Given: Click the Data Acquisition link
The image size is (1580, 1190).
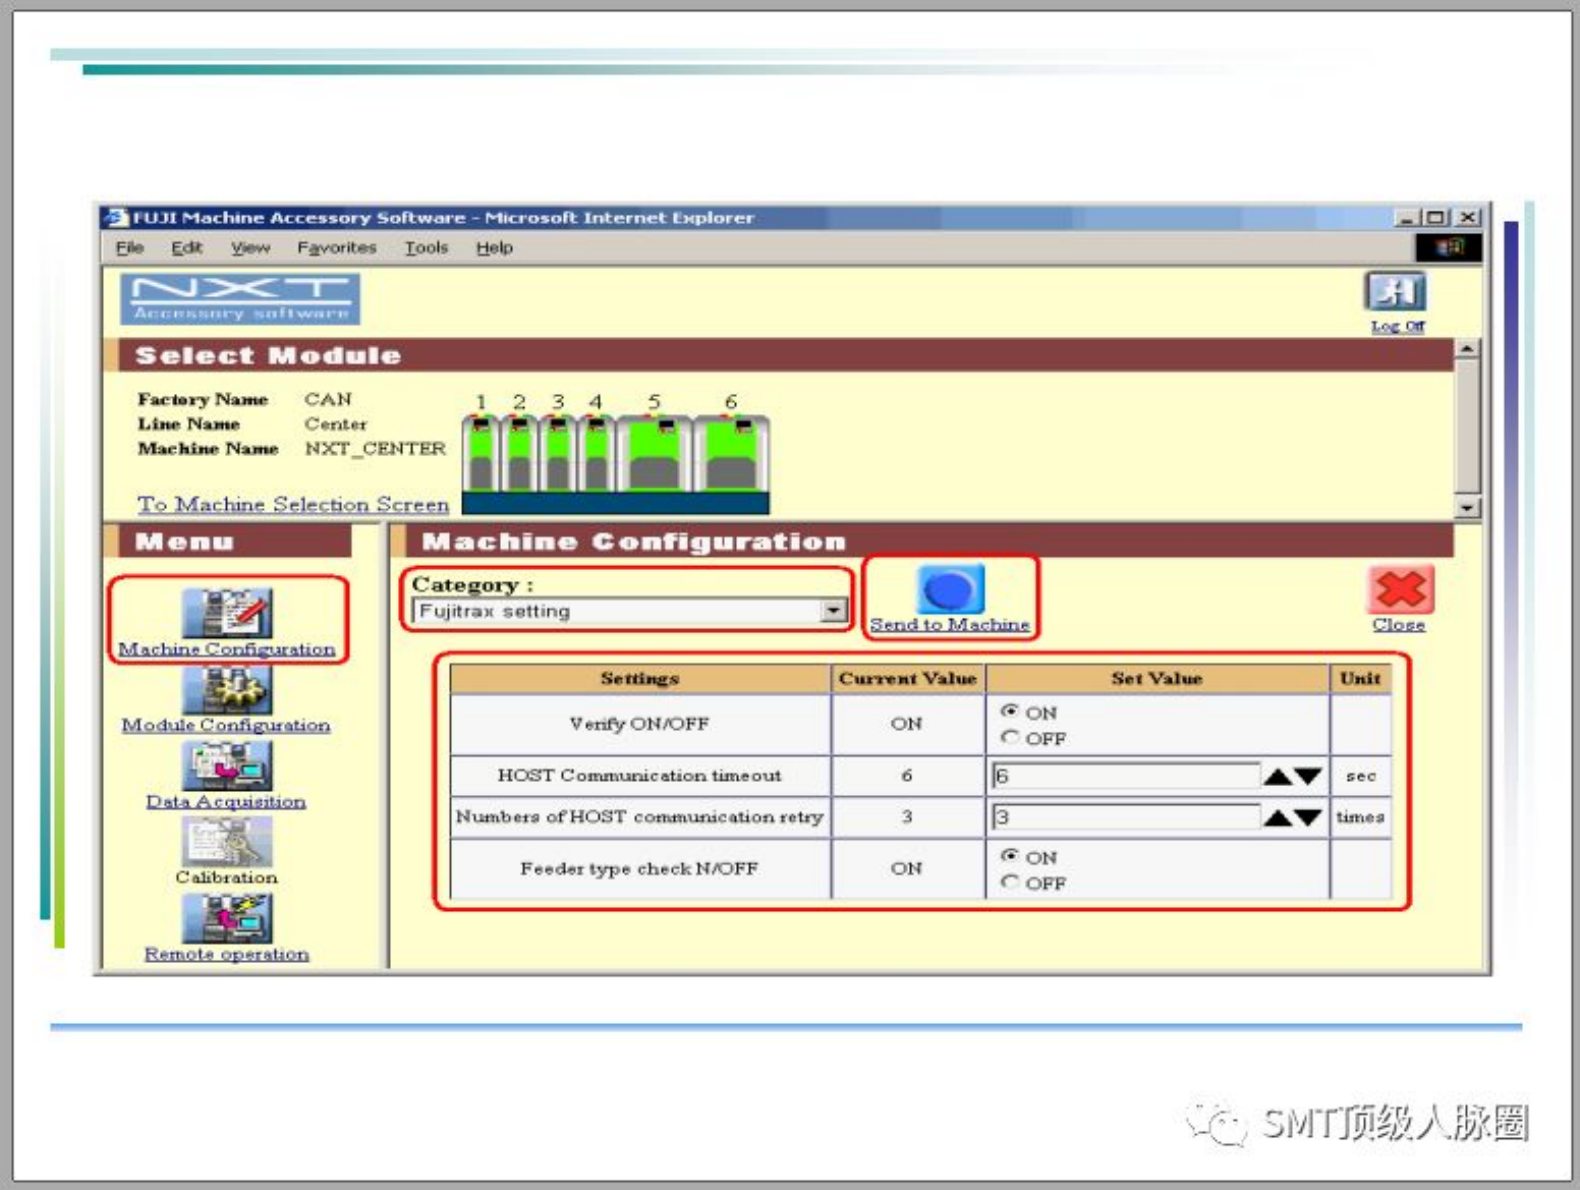Looking at the screenshot, I should [x=226, y=801].
